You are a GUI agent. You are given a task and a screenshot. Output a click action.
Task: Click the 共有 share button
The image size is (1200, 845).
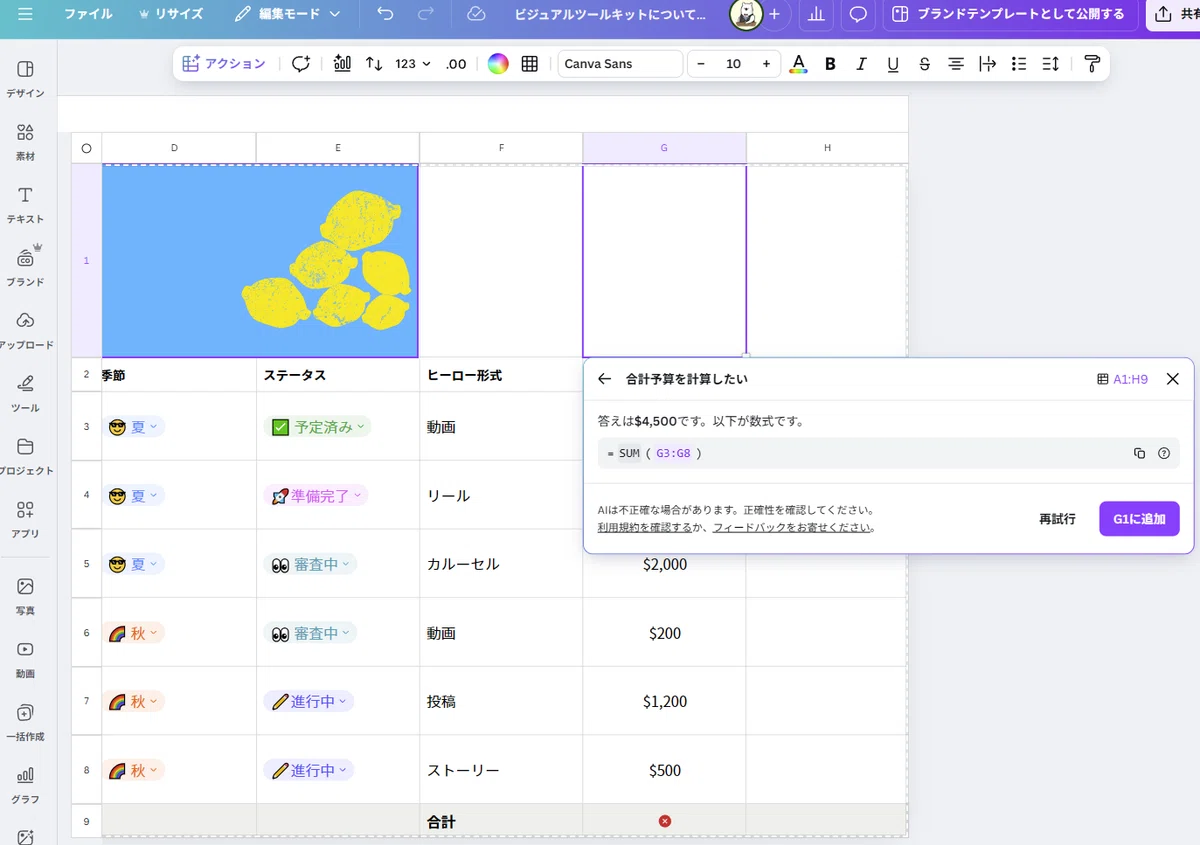point(1175,14)
